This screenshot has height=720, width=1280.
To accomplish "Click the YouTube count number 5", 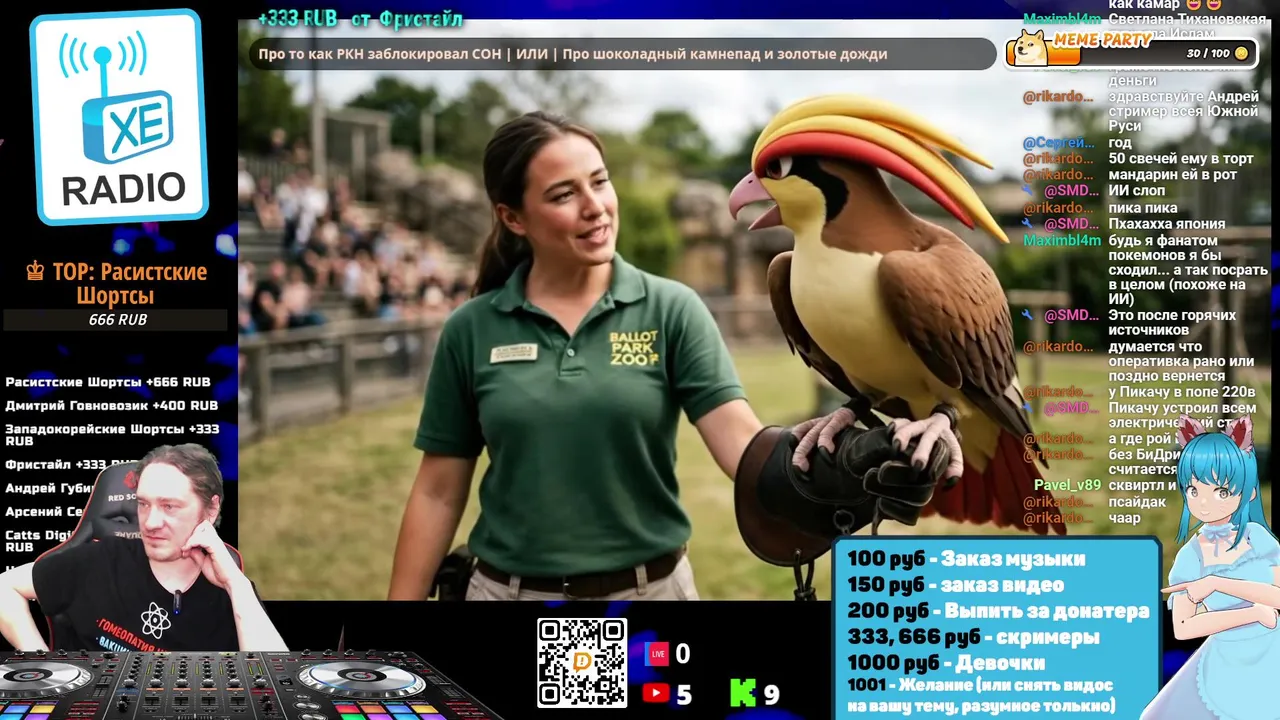I will pyautogui.click(x=684, y=694).
